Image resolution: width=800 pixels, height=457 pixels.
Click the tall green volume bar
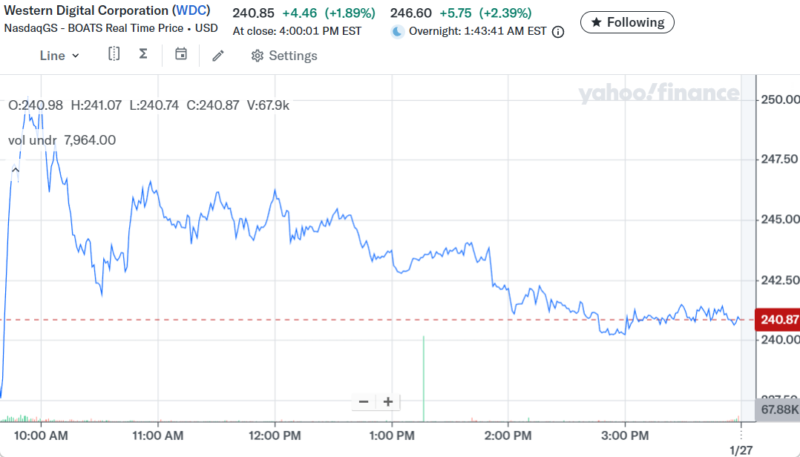tap(424, 380)
